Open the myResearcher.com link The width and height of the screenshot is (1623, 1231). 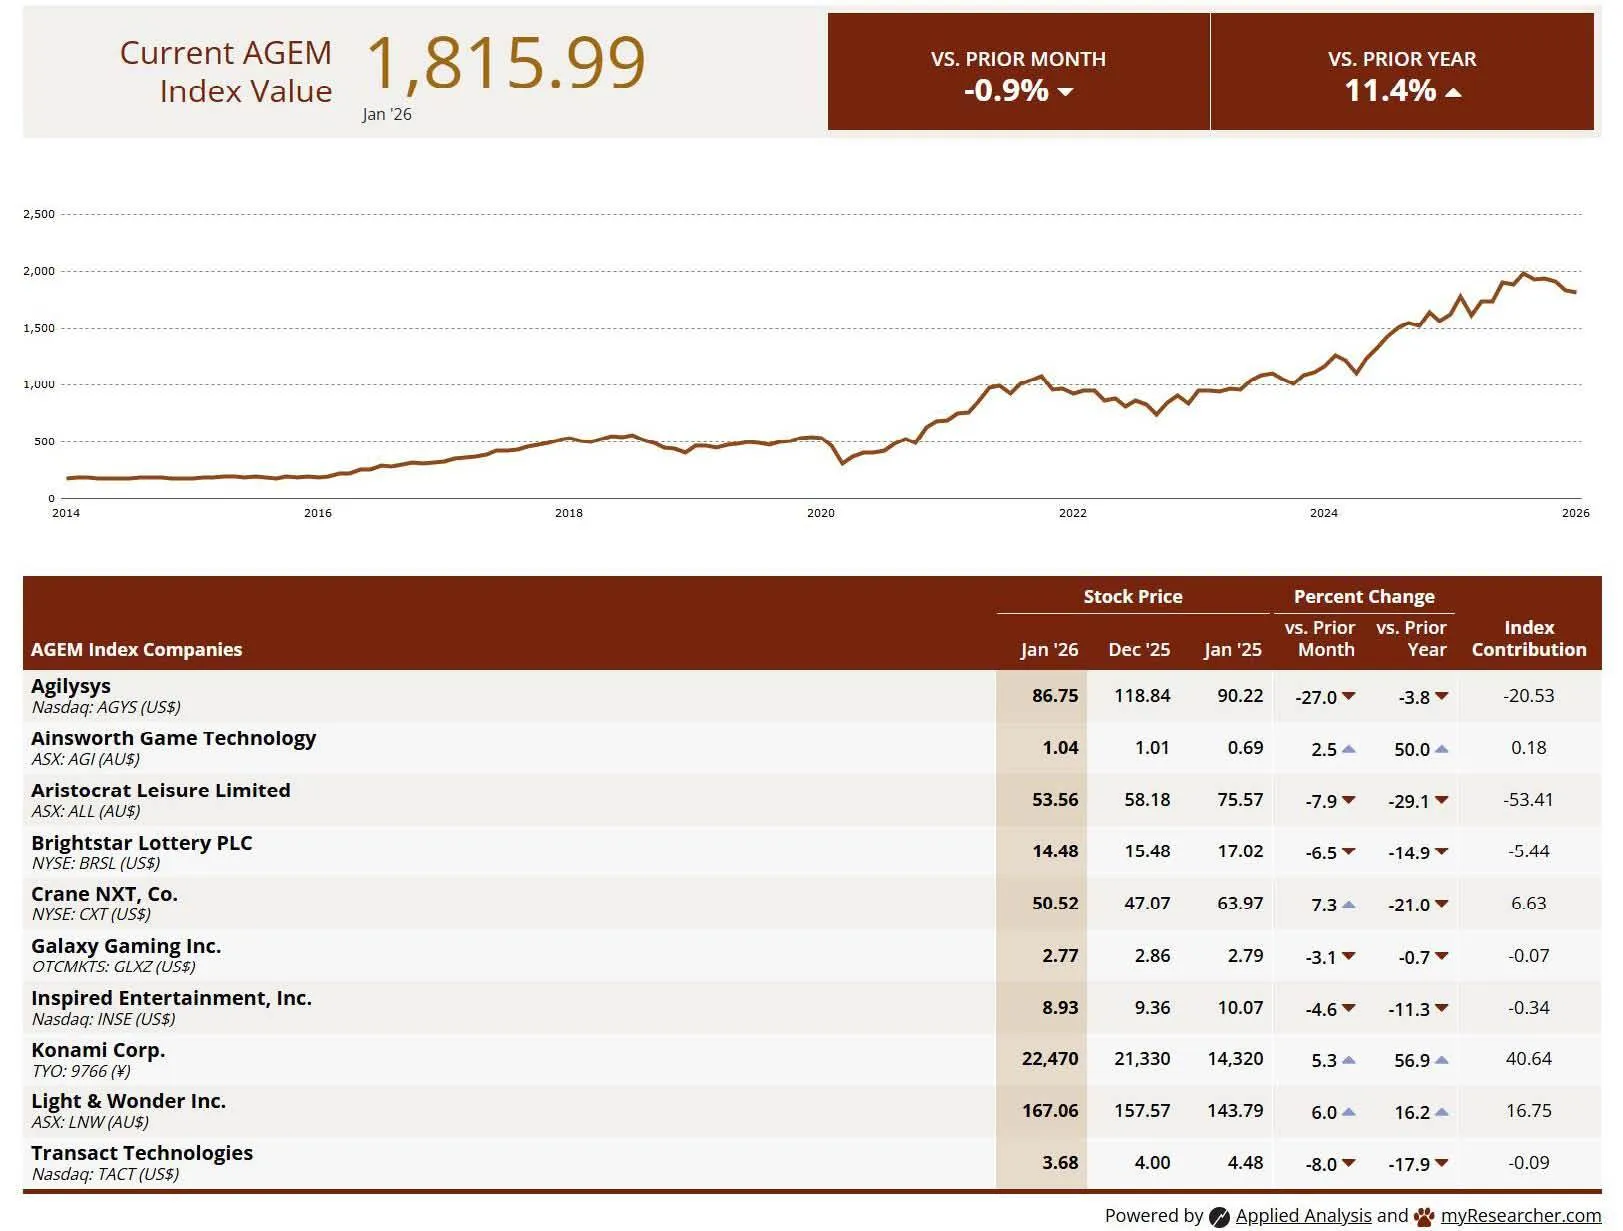click(x=1520, y=1216)
